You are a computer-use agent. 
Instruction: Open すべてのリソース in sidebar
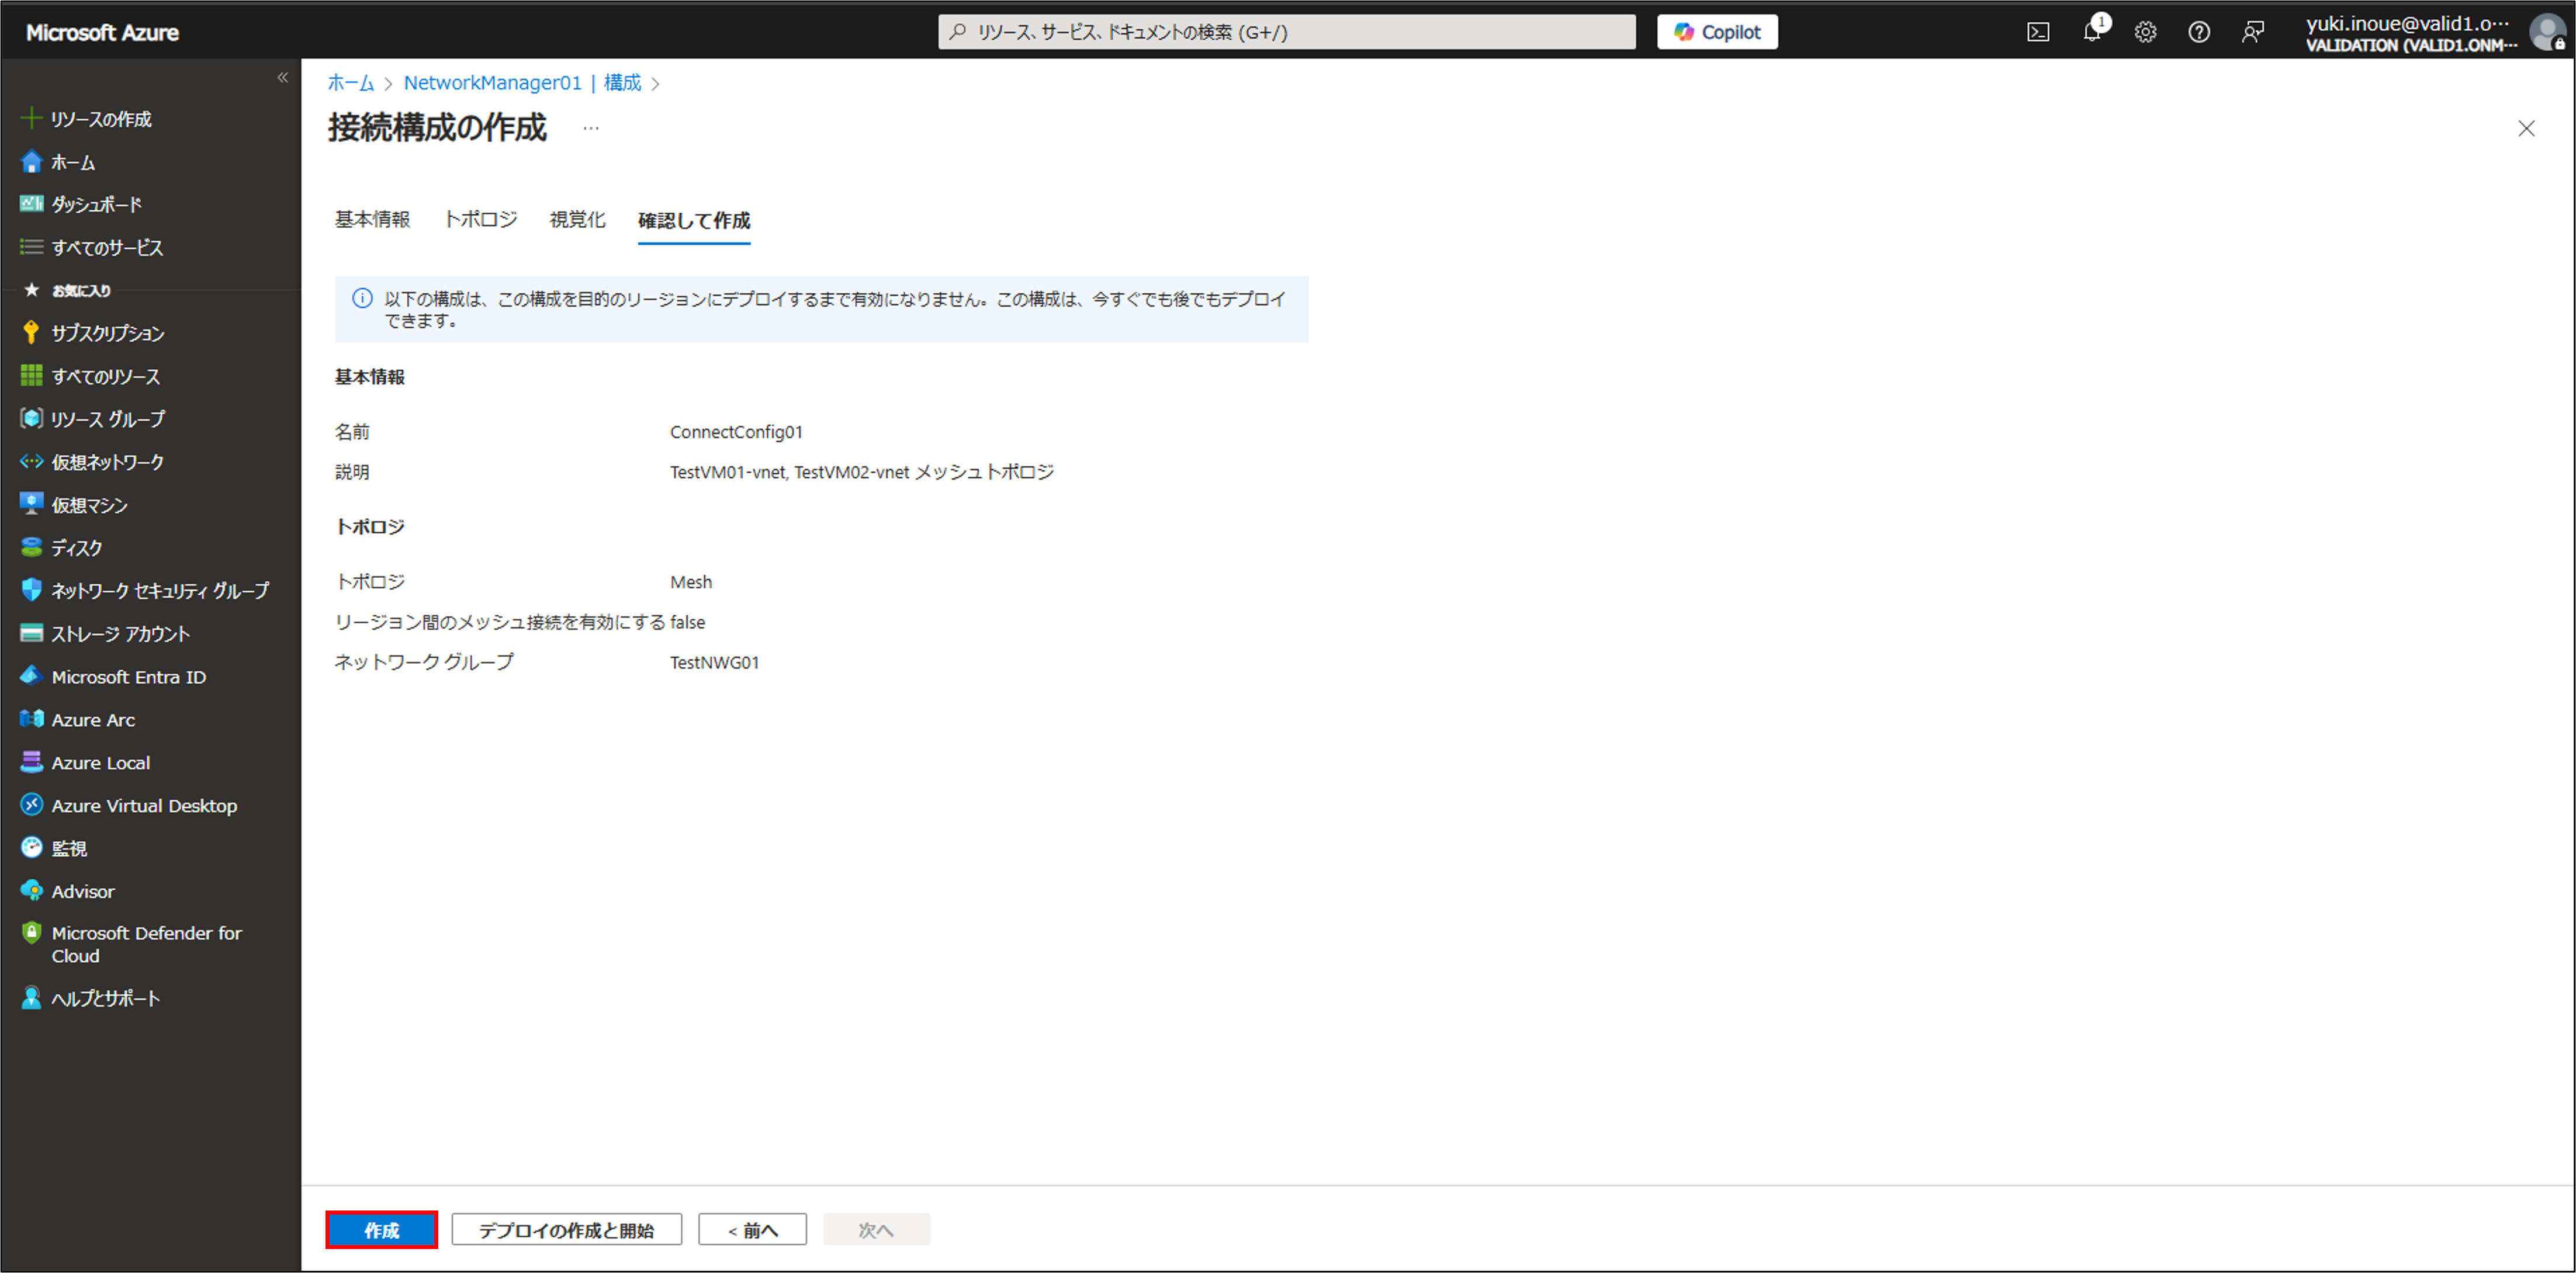[x=90, y=376]
